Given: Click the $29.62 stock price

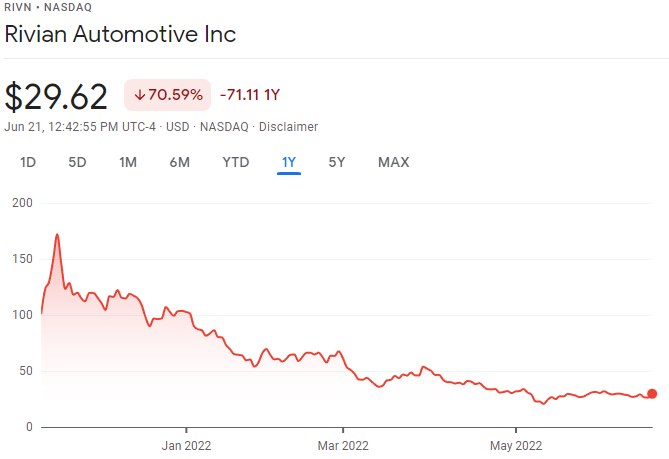Looking at the screenshot, I should pos(56,96).
